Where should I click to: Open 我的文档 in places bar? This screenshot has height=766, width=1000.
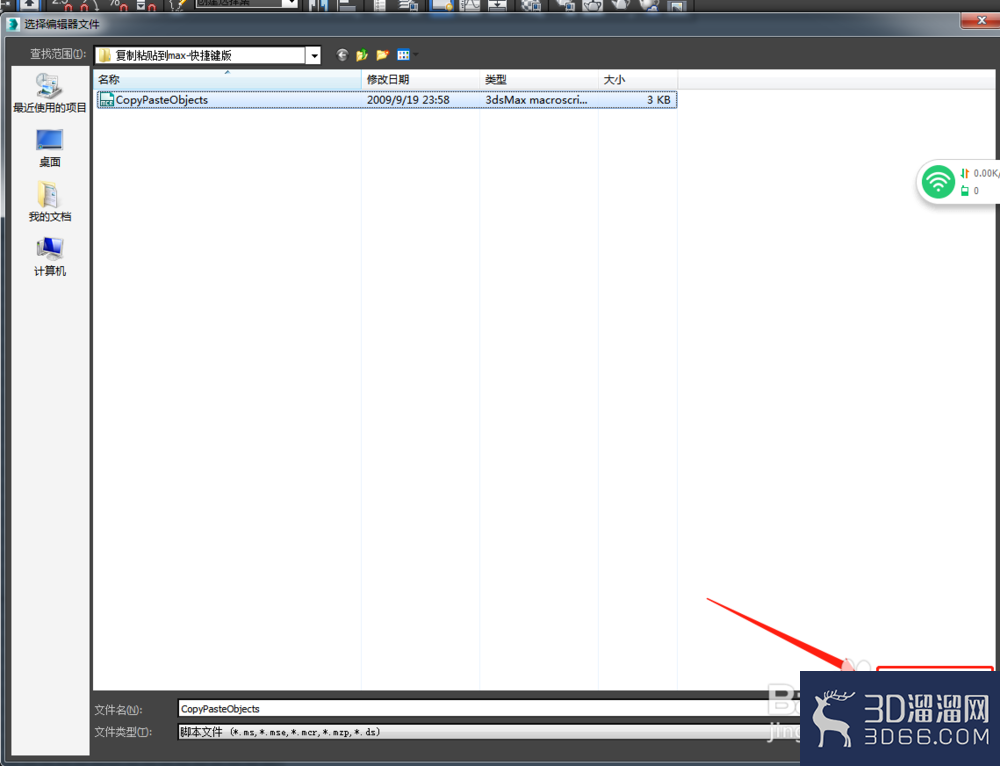click(50, 202)
